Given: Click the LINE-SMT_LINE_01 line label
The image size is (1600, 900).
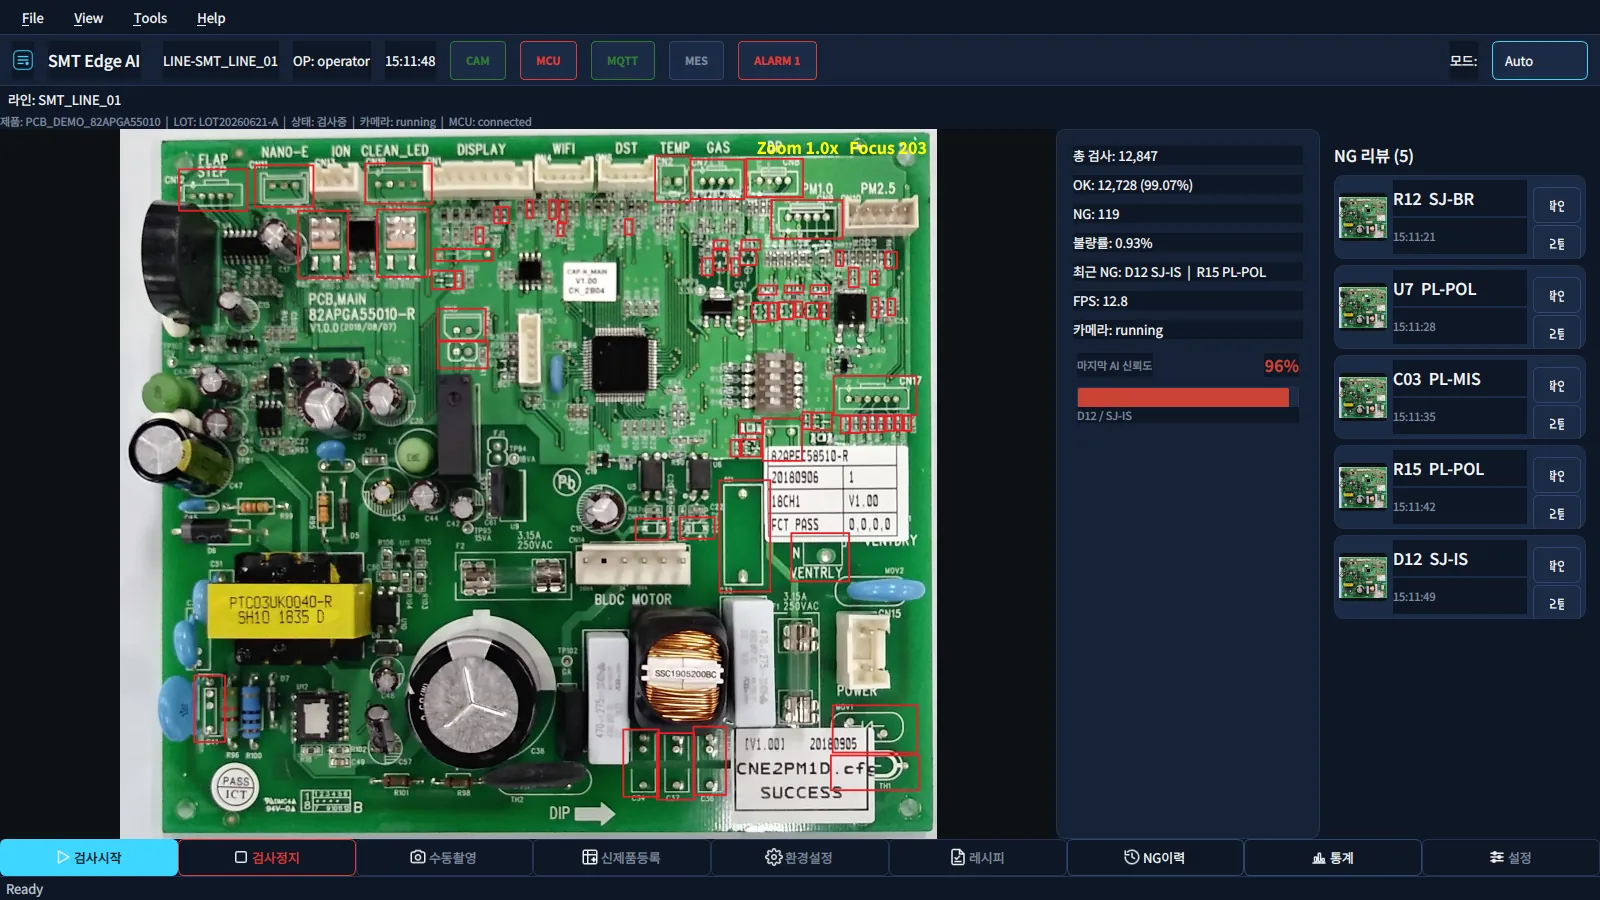Looking at the screenshot, I should [220, 61].
